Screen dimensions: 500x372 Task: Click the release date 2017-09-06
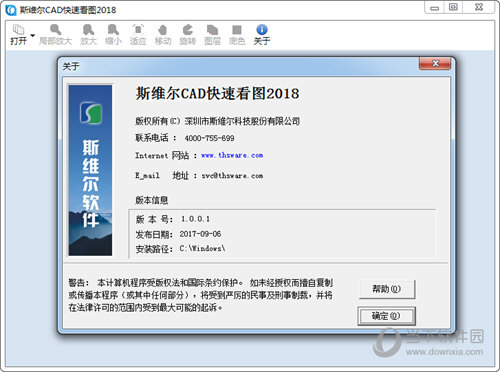point(200,234)
